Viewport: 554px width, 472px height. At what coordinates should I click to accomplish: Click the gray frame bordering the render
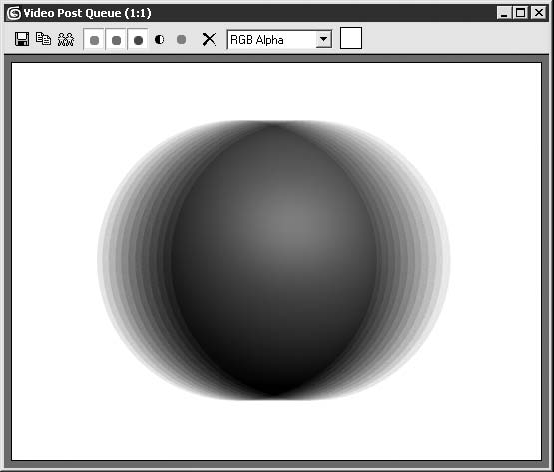tap(8, 261)
